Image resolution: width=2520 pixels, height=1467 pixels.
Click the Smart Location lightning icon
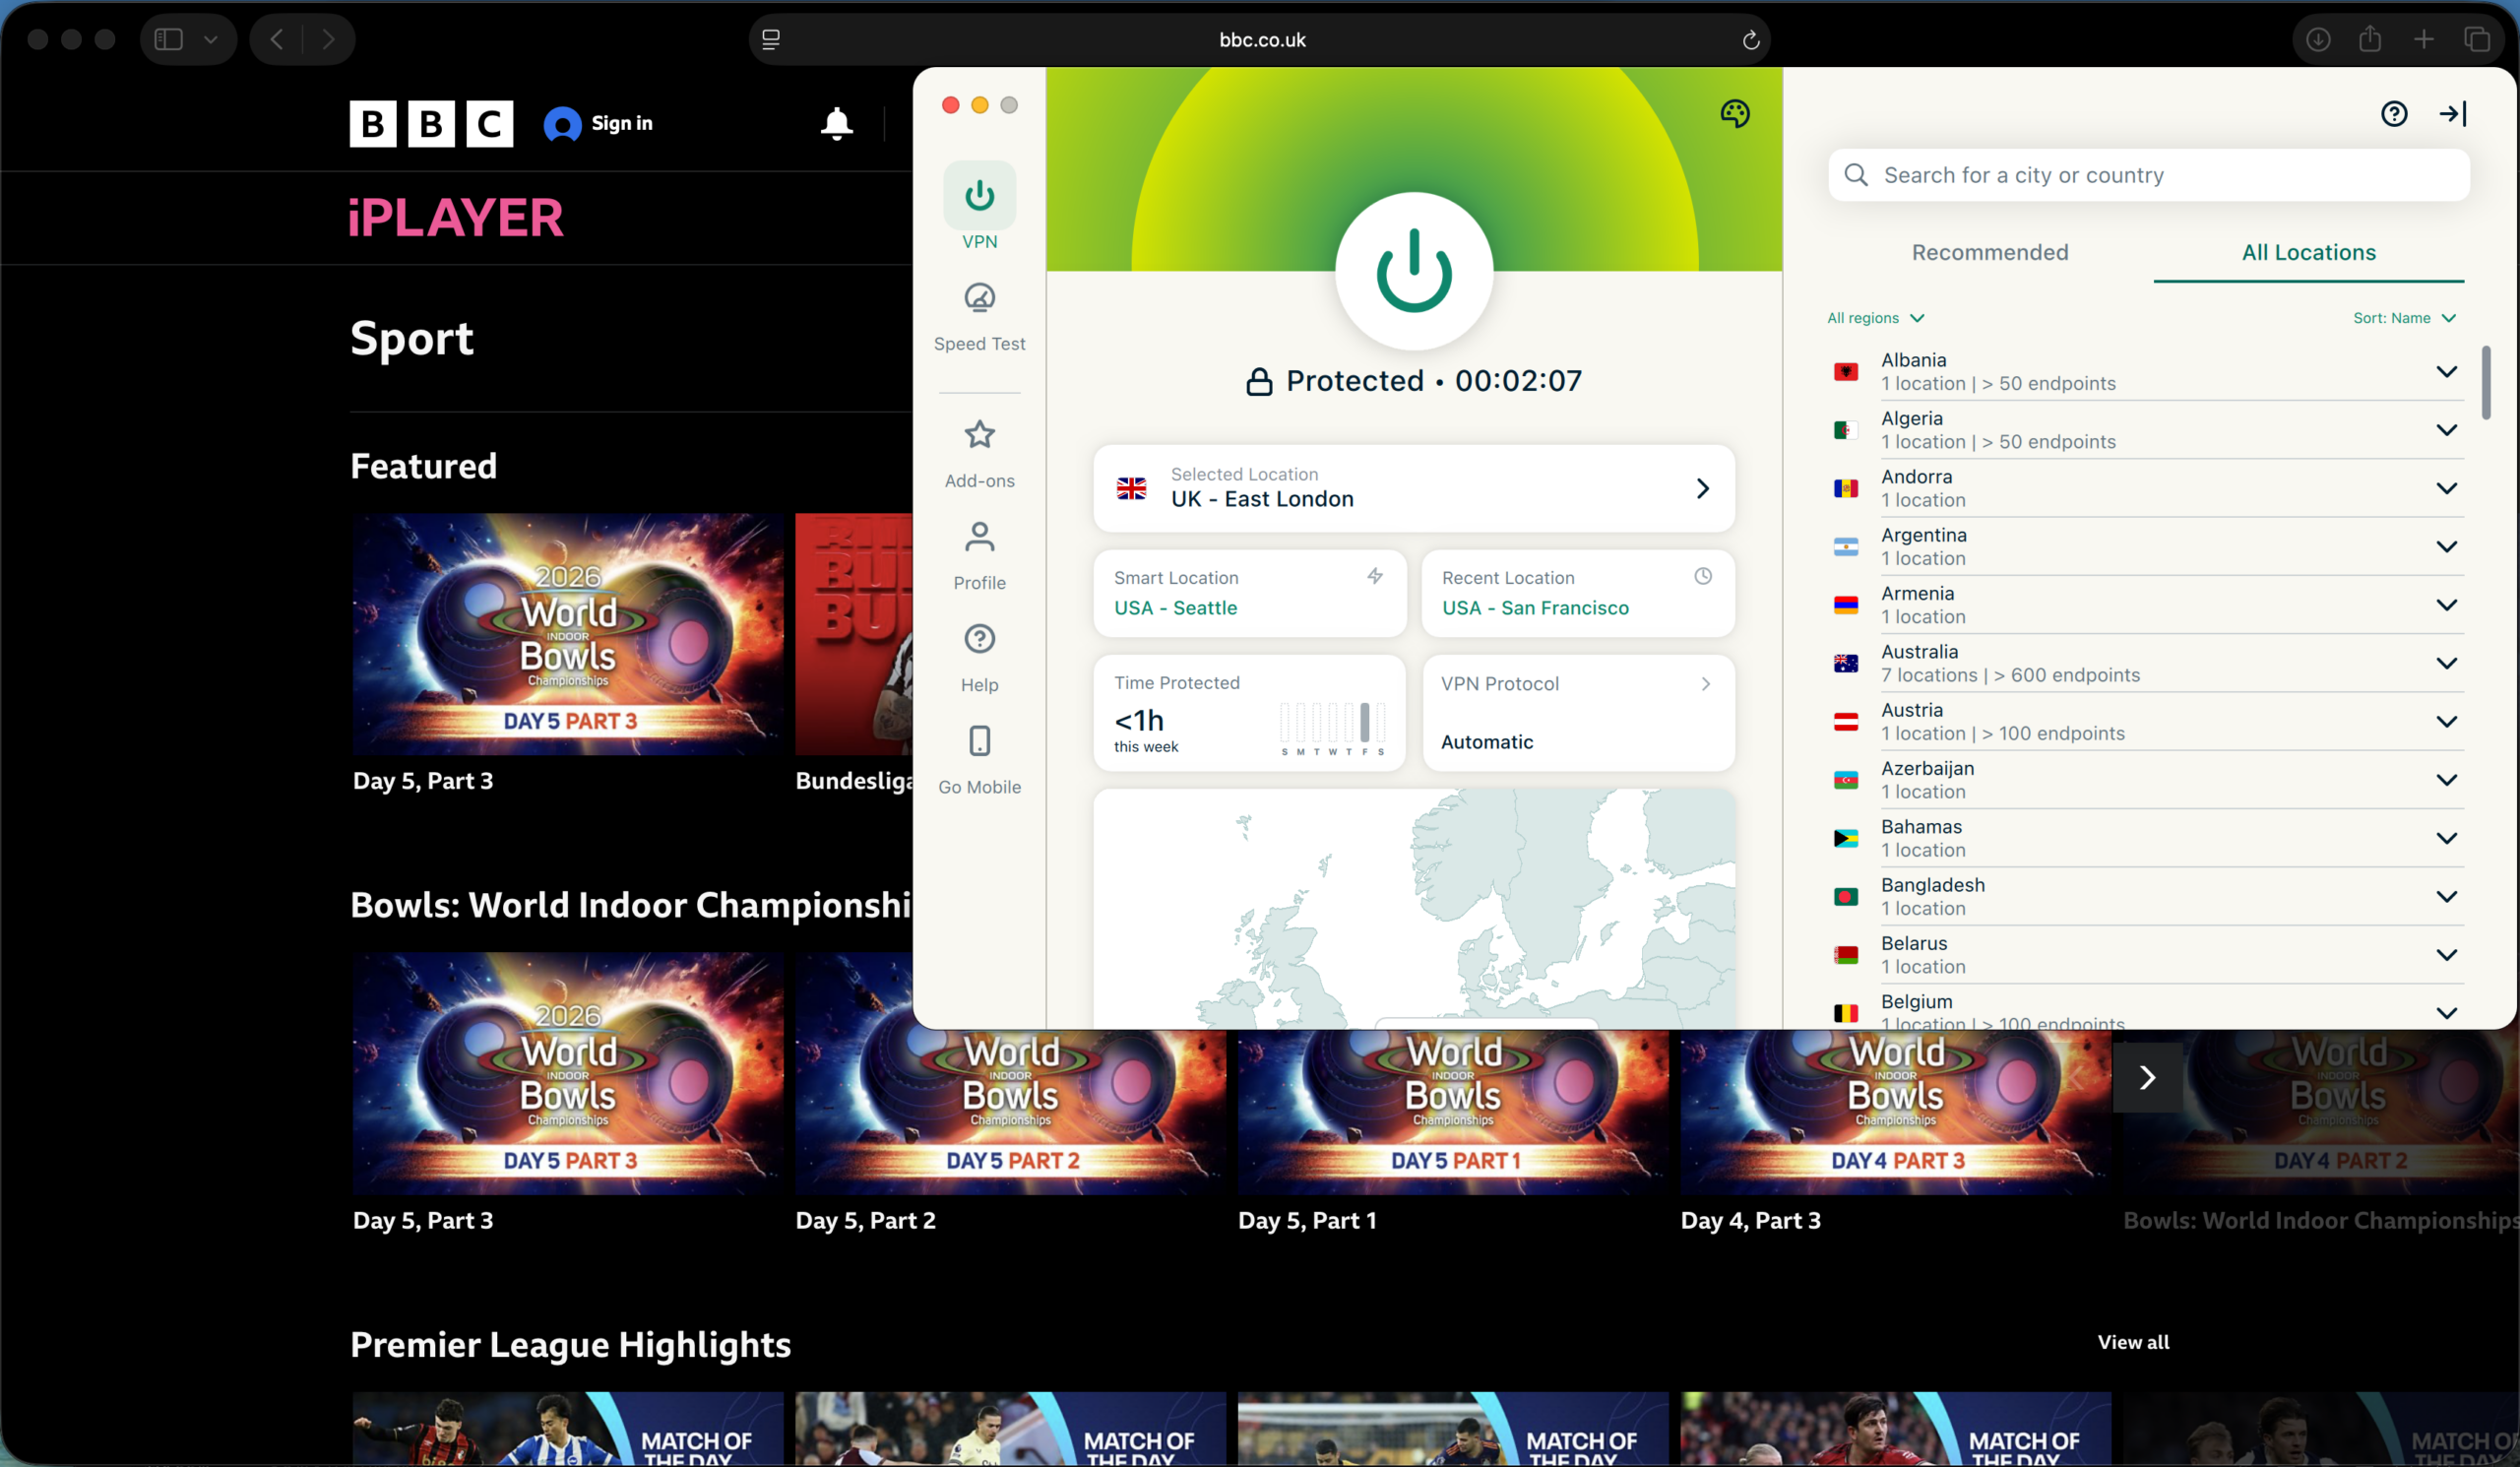[x=1375, y=576]
